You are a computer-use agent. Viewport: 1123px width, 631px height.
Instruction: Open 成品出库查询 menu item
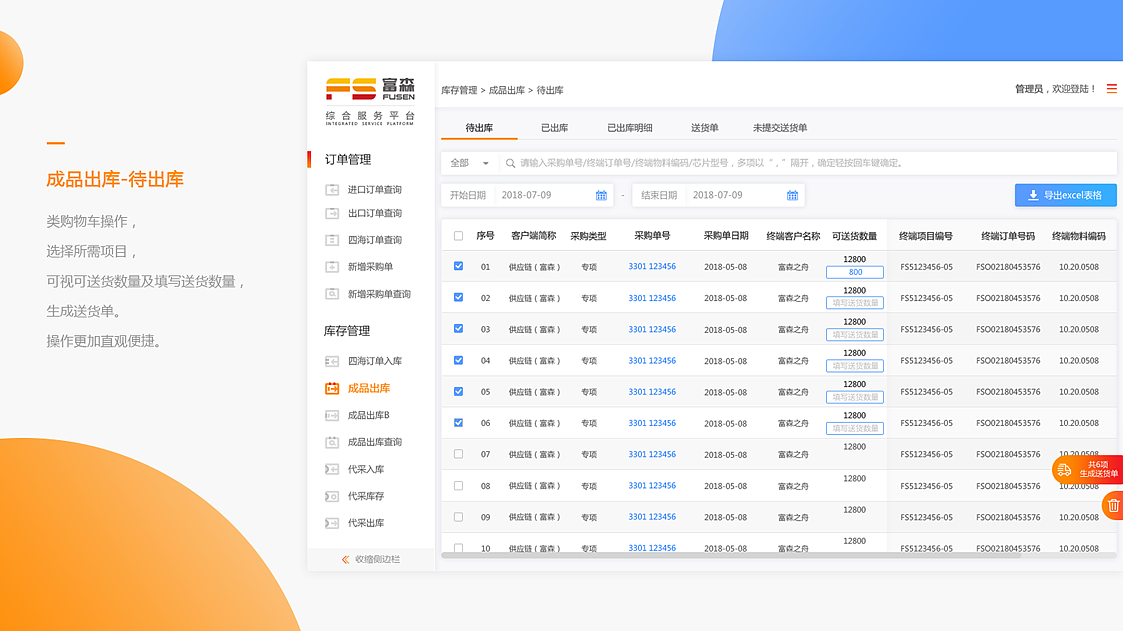pos(375,443)
